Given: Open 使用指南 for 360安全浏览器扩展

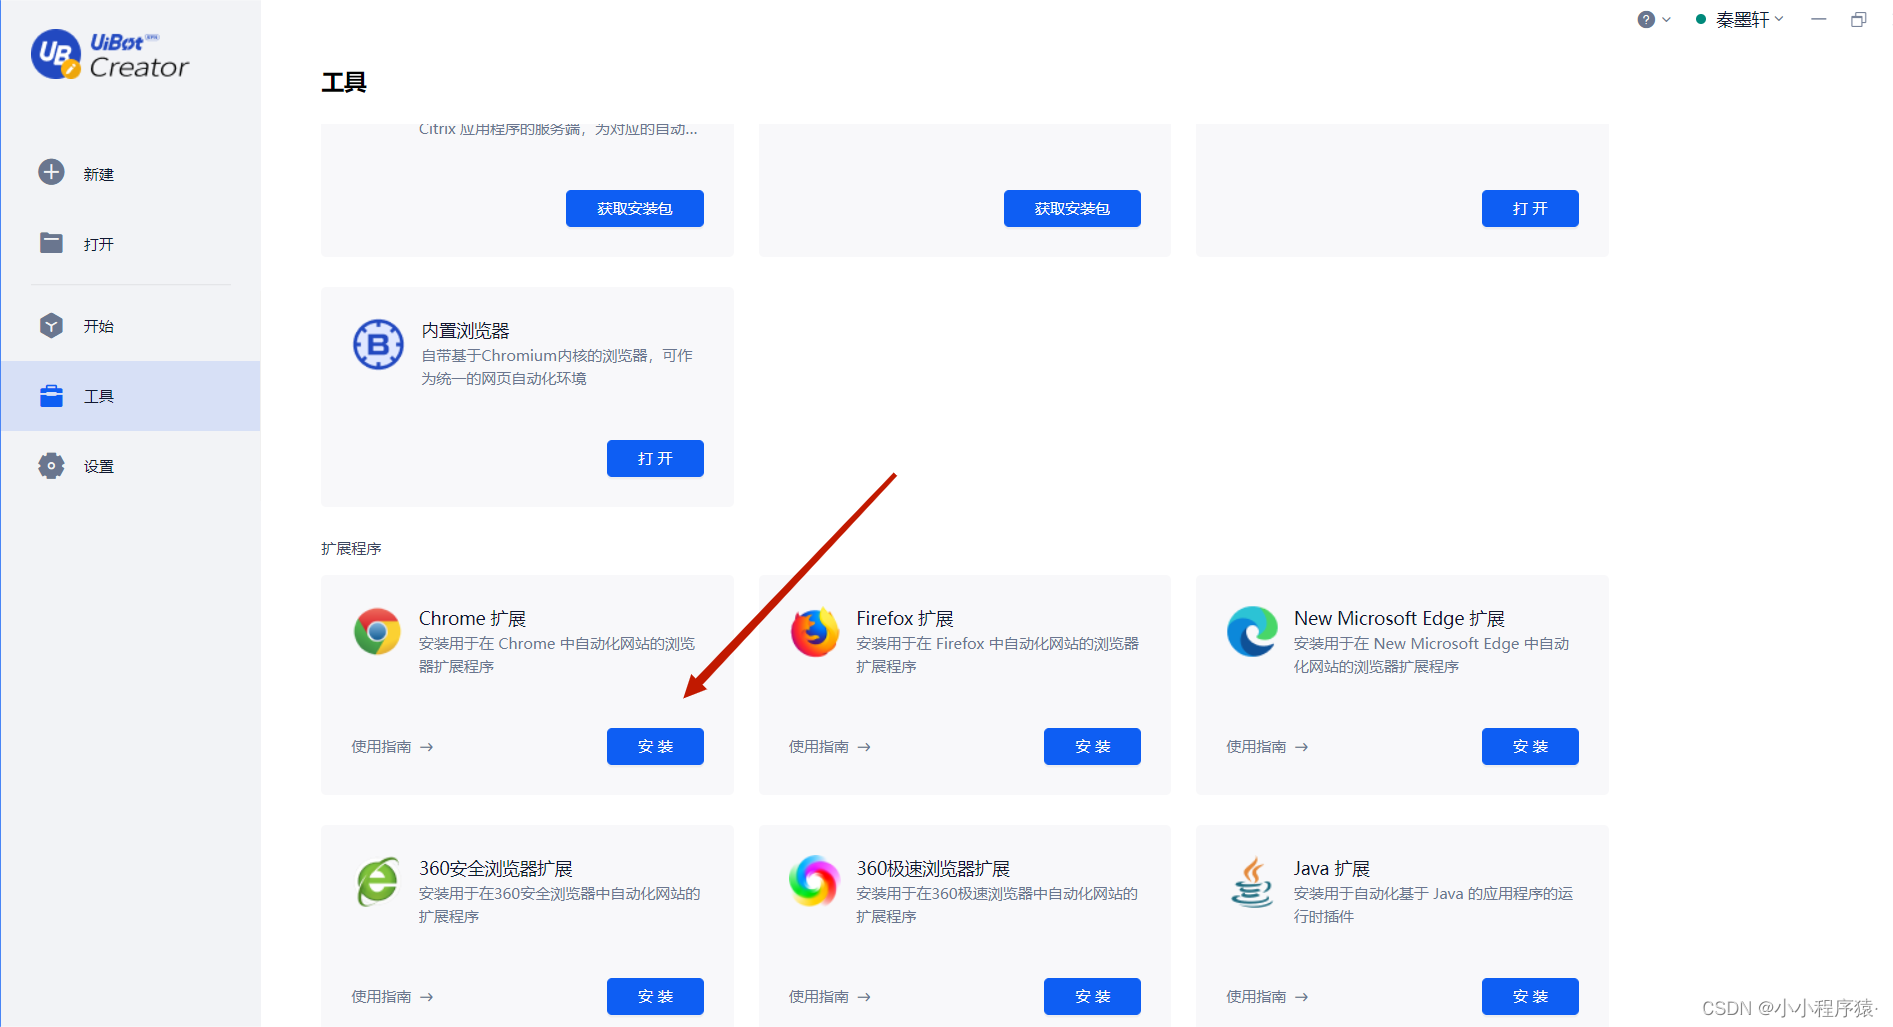Looking at the screenshot, I should click(392, 997).
